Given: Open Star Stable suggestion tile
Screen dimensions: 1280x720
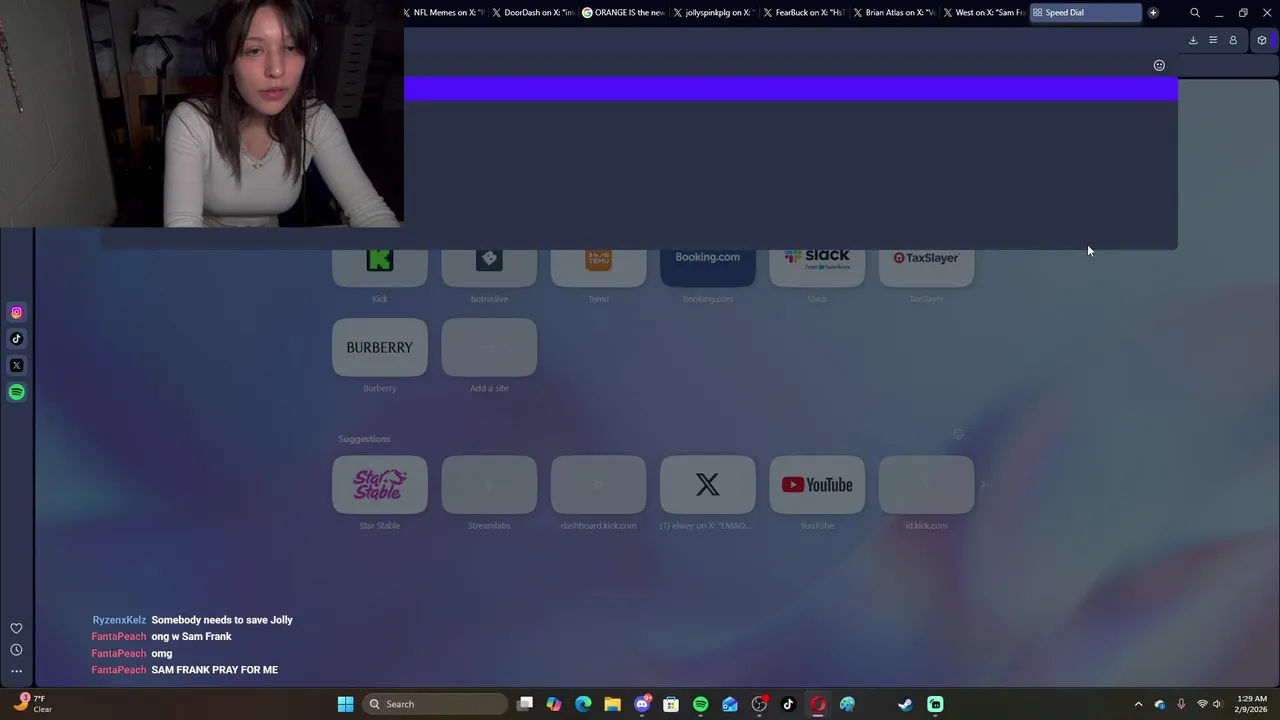Looking at the screenshot, I should 380,485.
